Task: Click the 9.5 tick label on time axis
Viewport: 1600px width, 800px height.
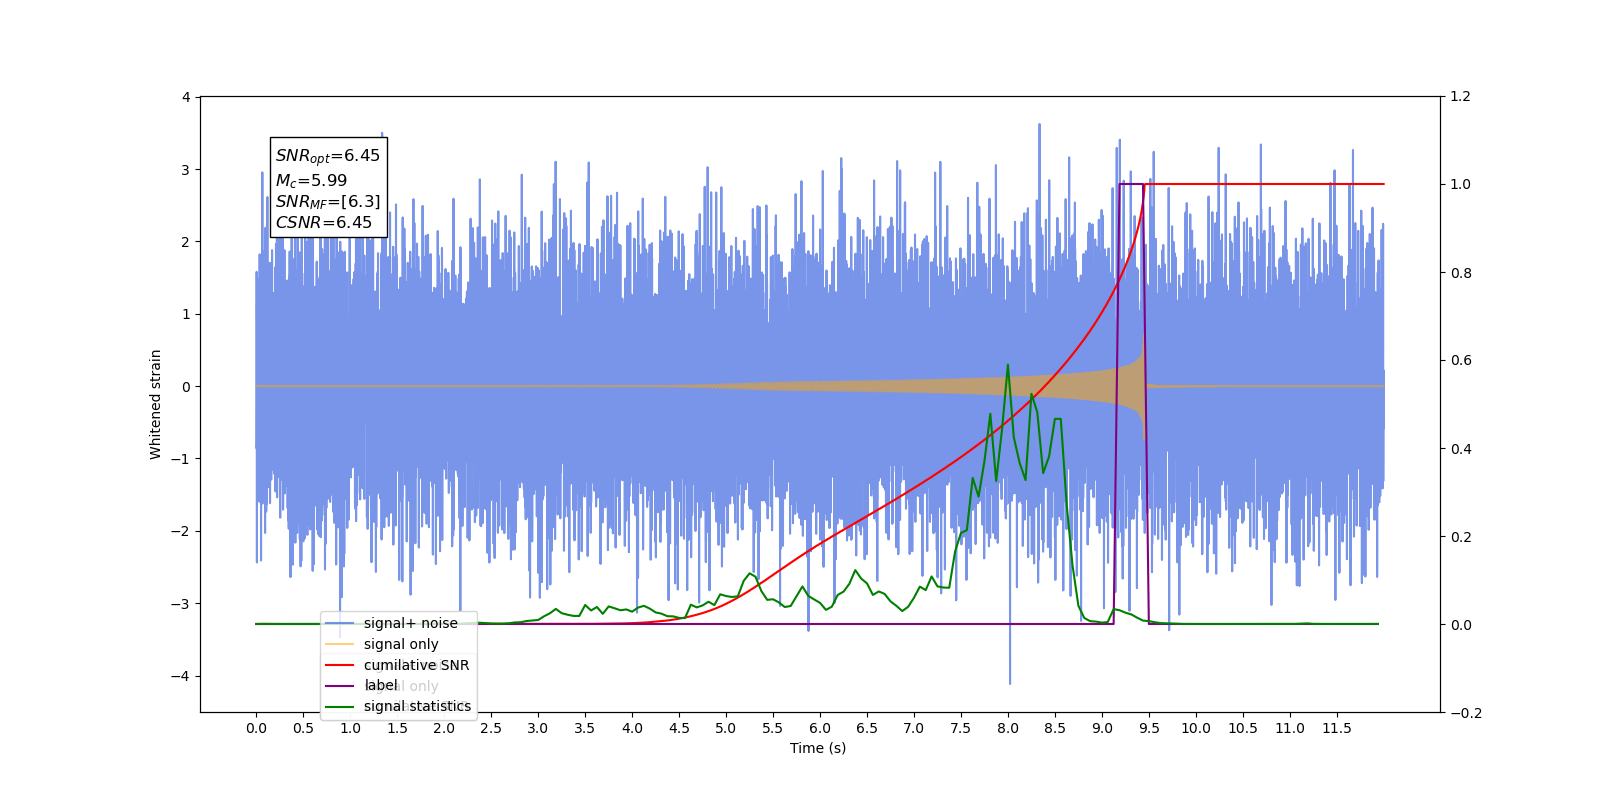Action: [x=1149, y=728]
